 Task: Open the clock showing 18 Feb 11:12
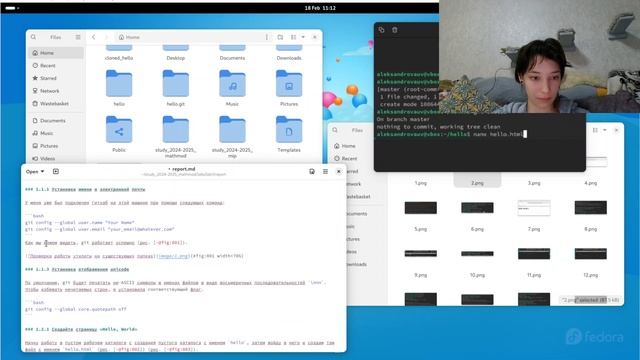pyautogui.click(x=320, y=8)
